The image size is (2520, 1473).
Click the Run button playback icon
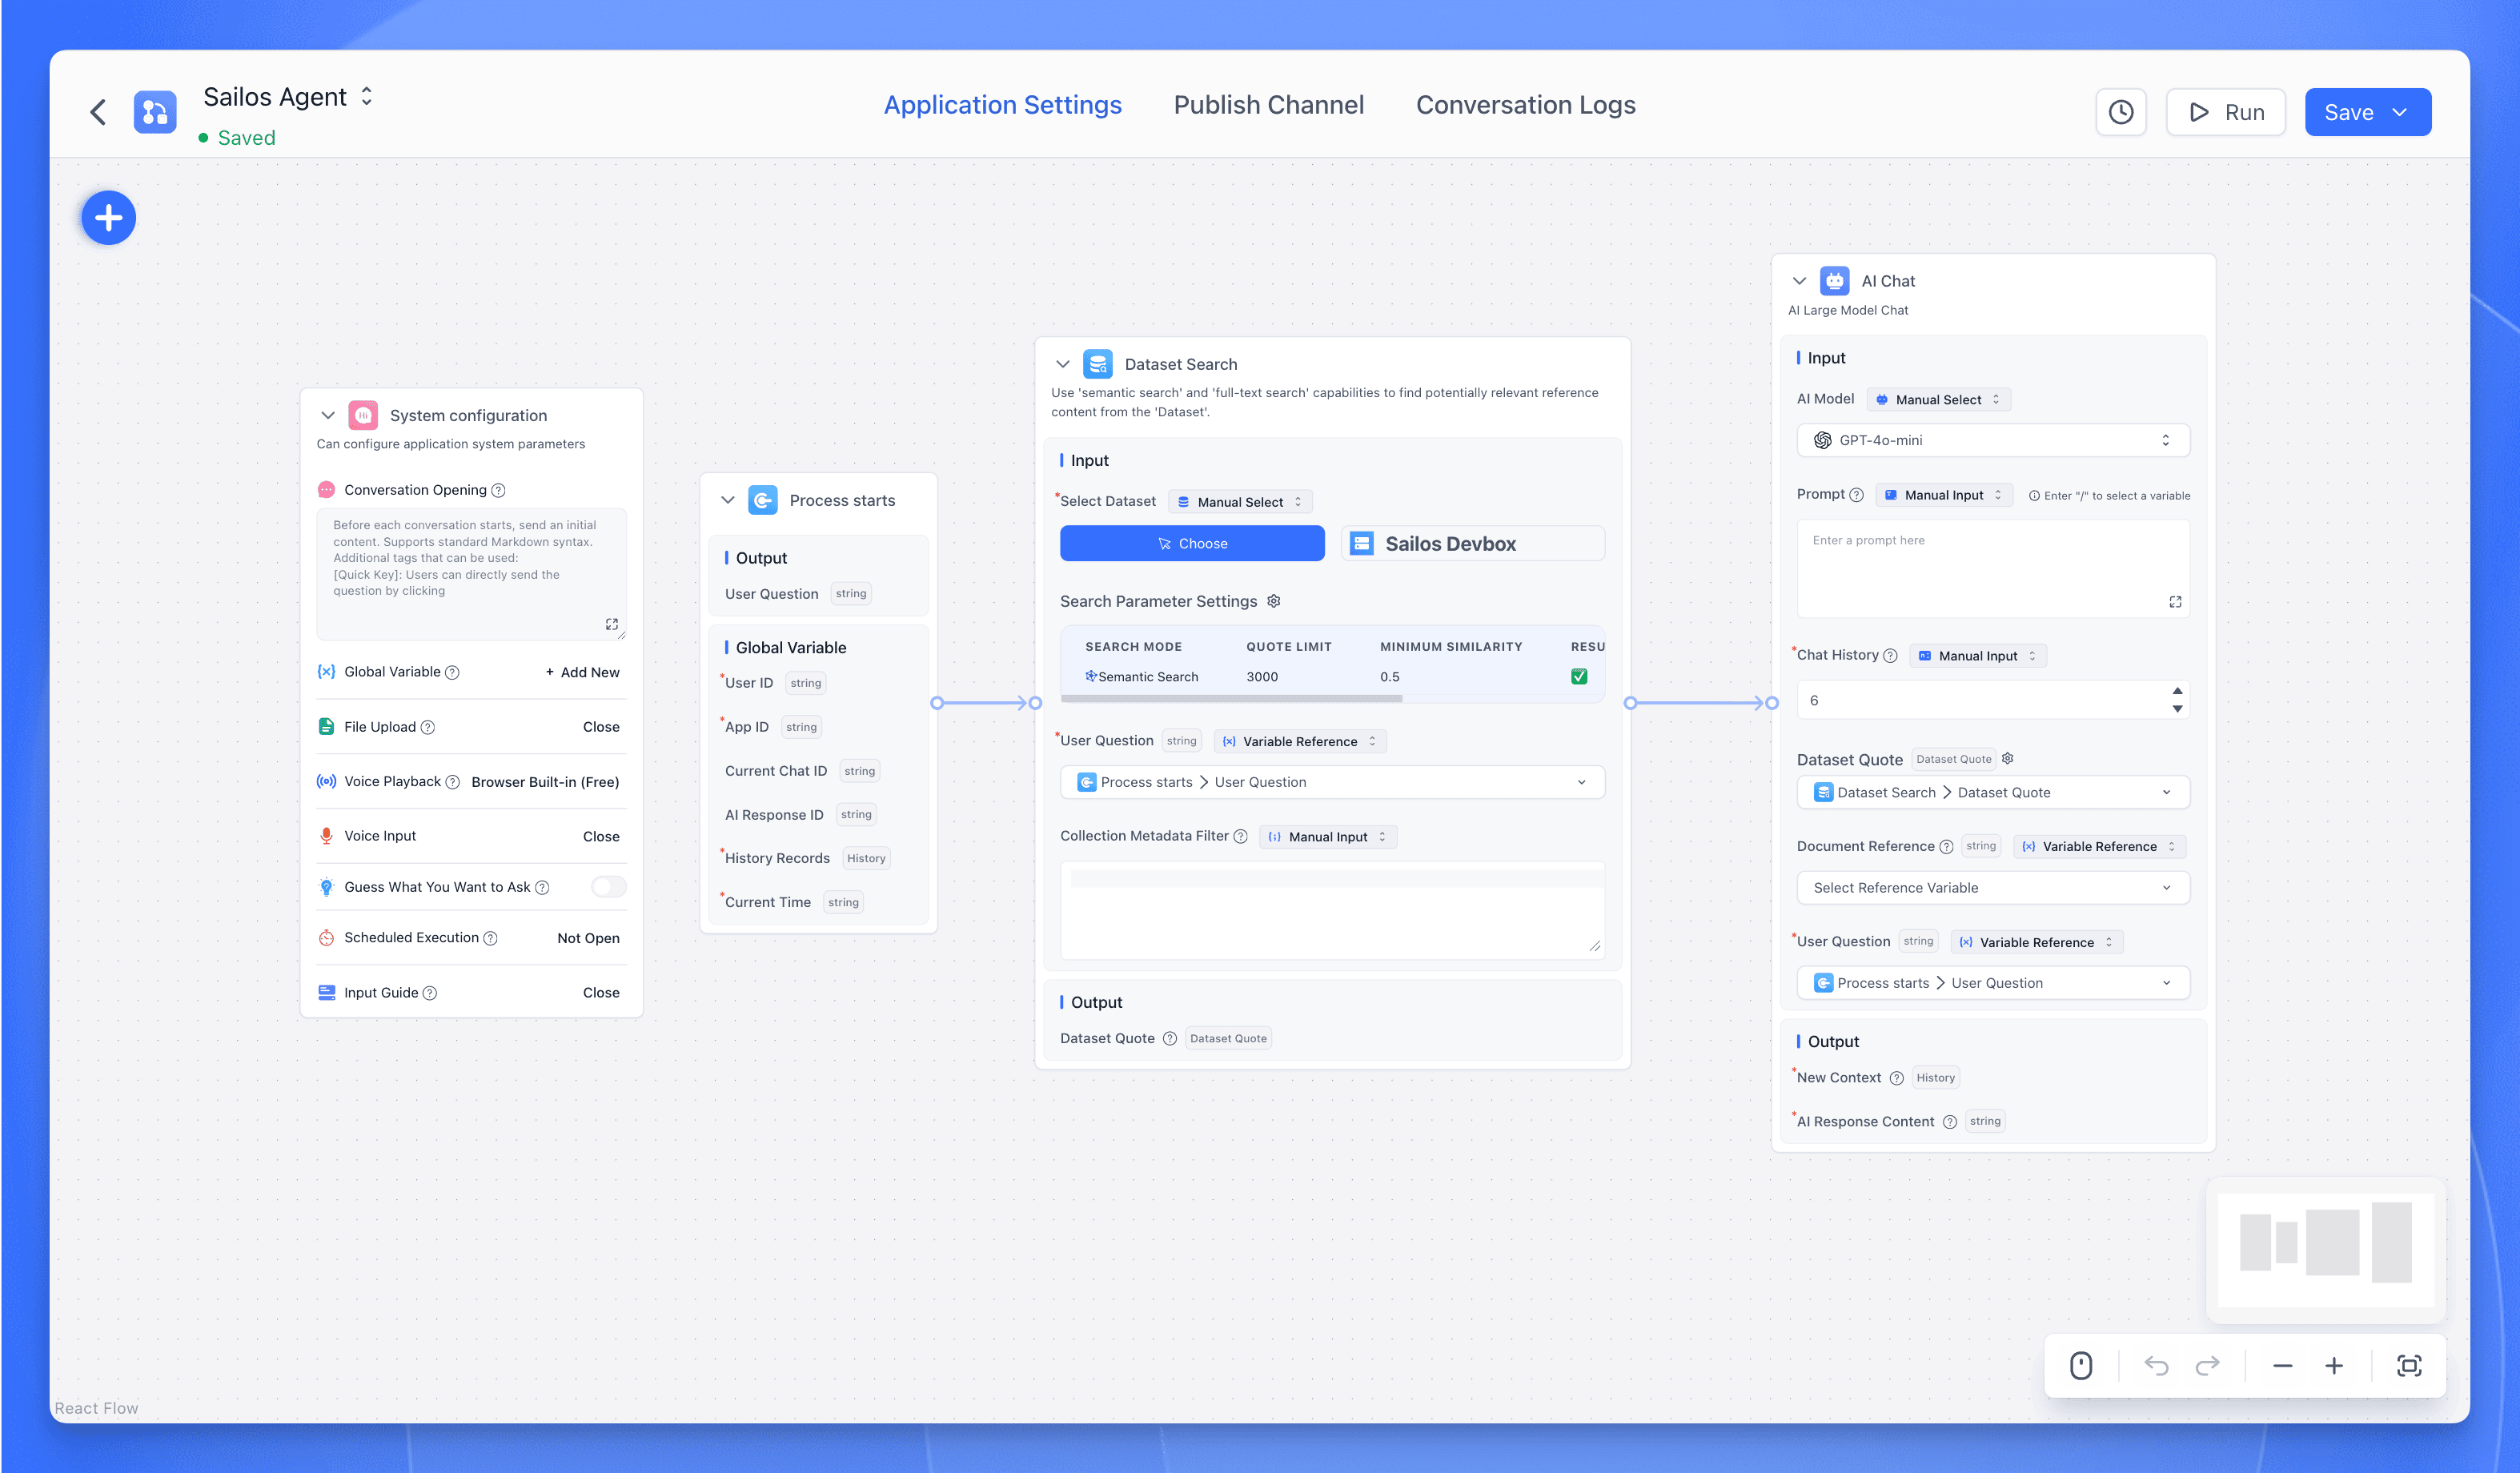[x=2199, y=110]
